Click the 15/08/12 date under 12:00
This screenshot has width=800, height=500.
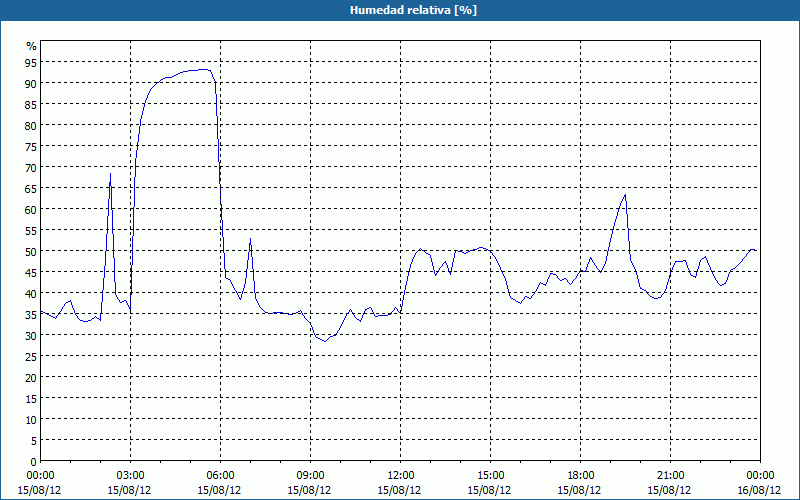pos(399,490)
